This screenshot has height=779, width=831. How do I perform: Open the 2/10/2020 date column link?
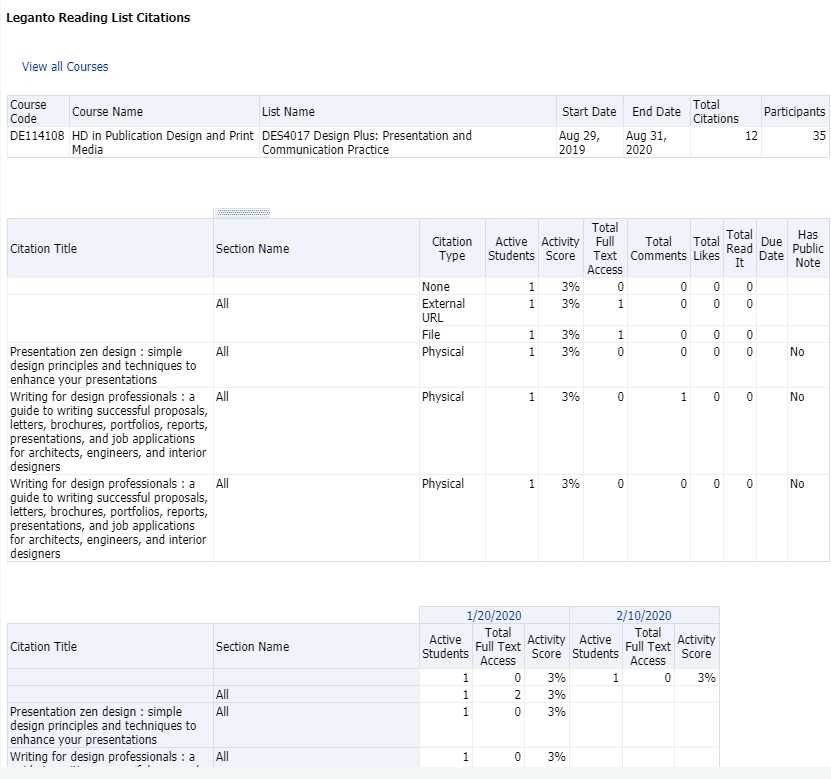[644, 616]
